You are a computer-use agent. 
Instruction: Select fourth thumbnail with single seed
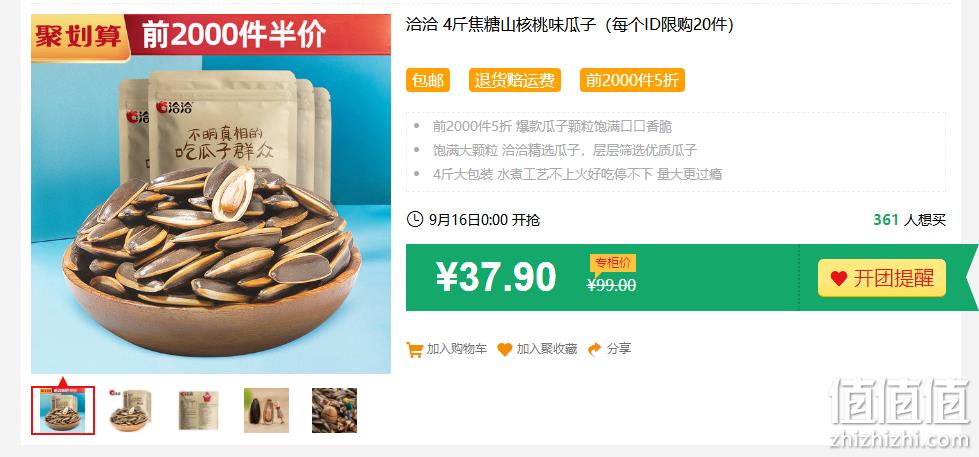(x=266, y=410)
